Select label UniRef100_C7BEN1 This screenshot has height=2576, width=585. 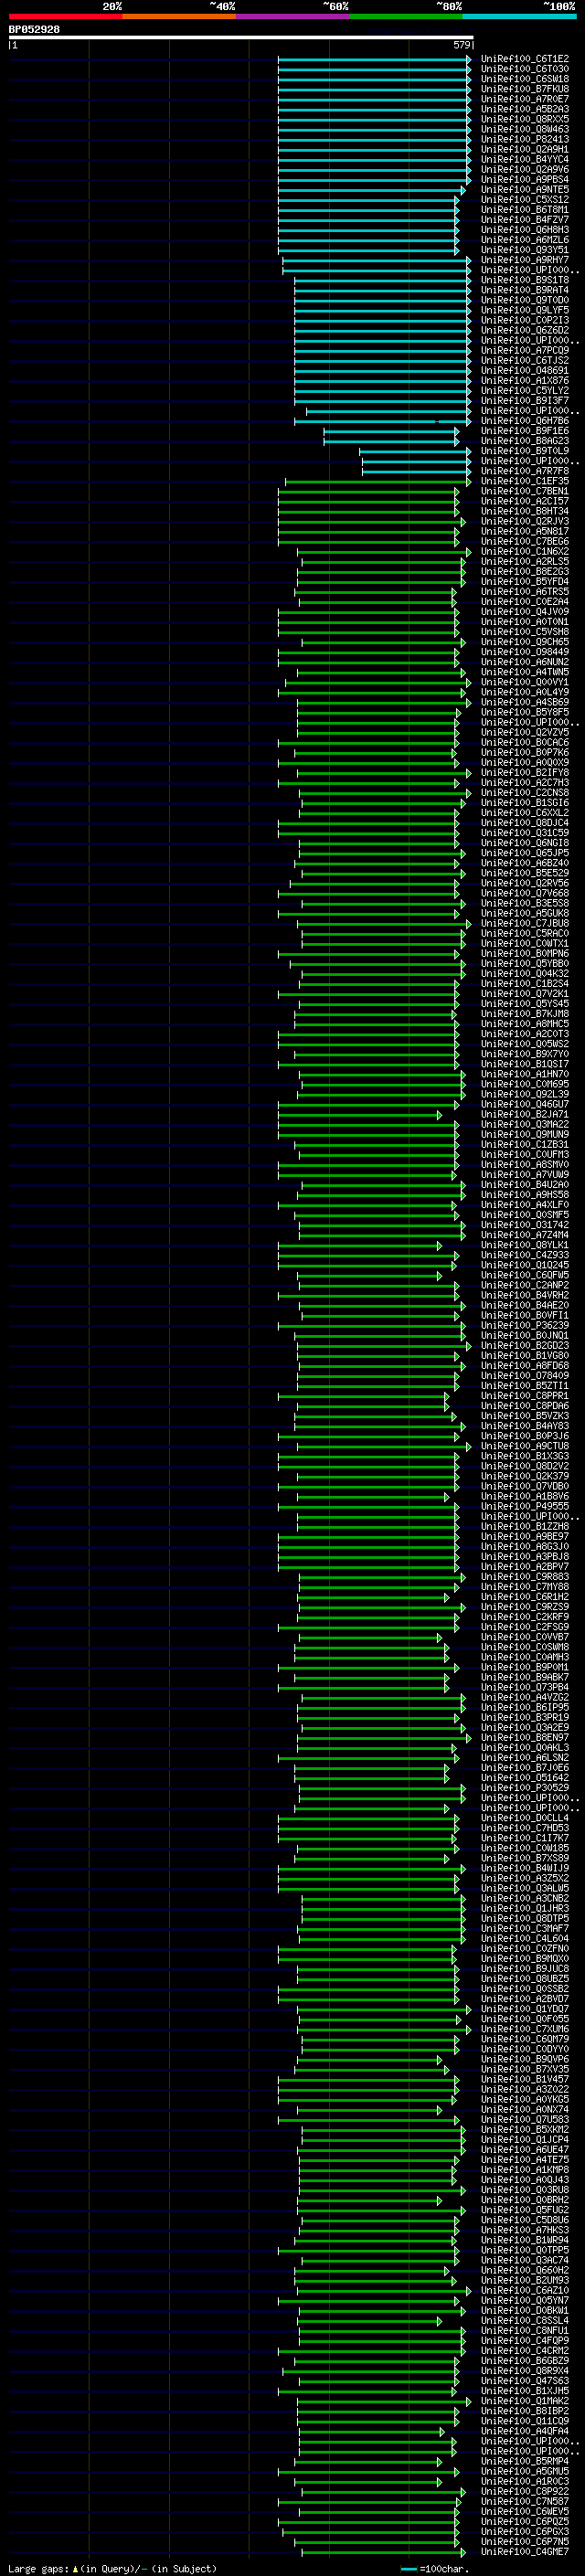tap(525, 491)
